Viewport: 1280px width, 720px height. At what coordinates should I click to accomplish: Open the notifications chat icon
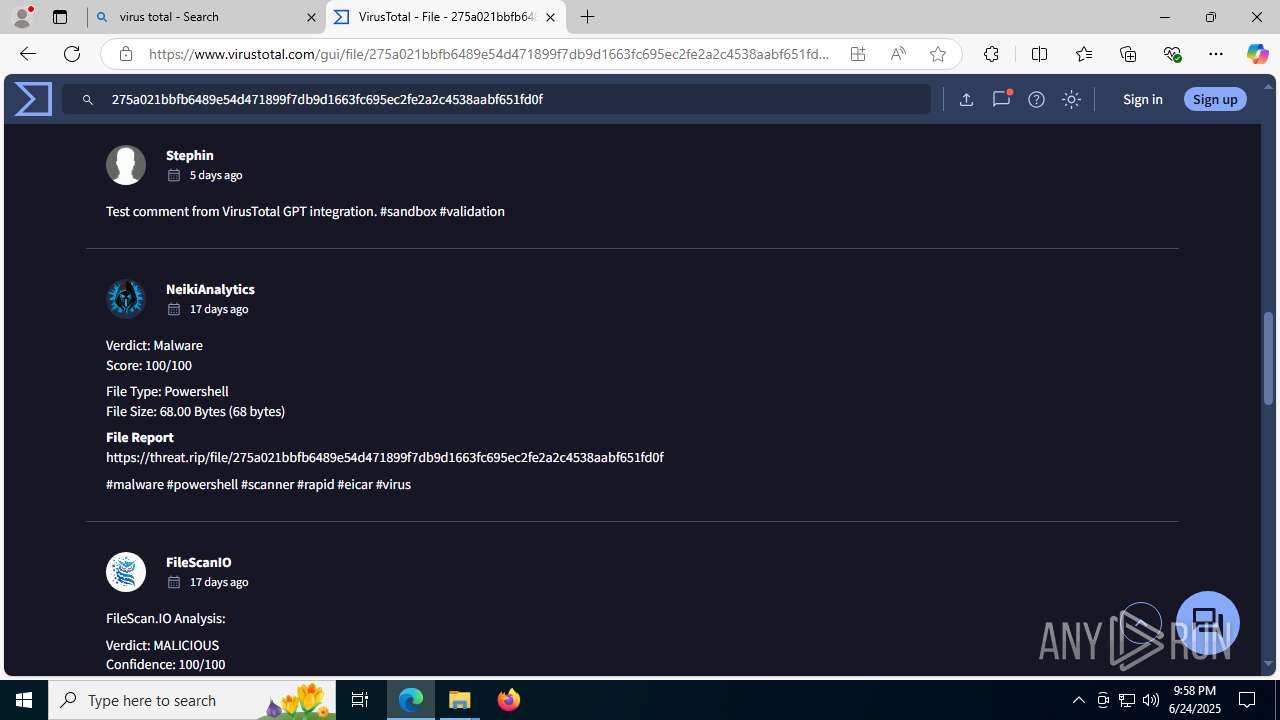(x=1001, y=99)
